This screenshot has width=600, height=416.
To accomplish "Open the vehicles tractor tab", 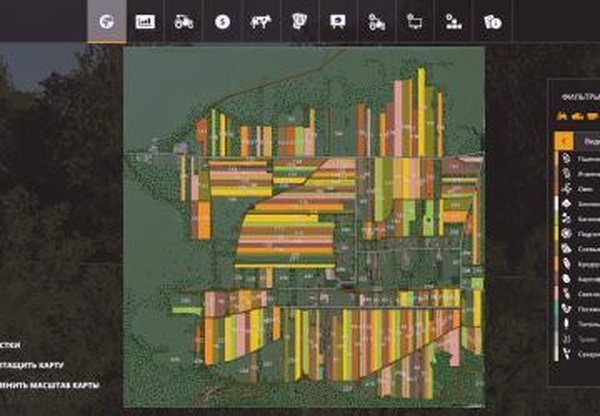I will [184, 22].
